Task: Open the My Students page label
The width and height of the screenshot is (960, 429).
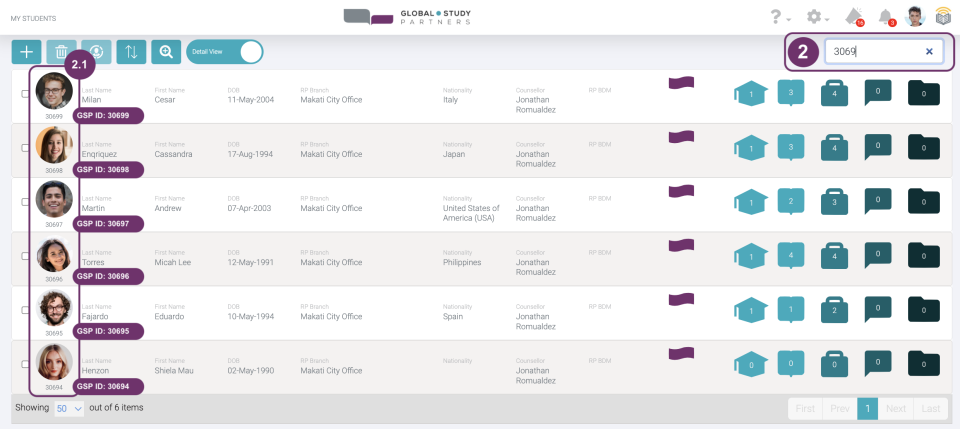Action: coord(33,18)
